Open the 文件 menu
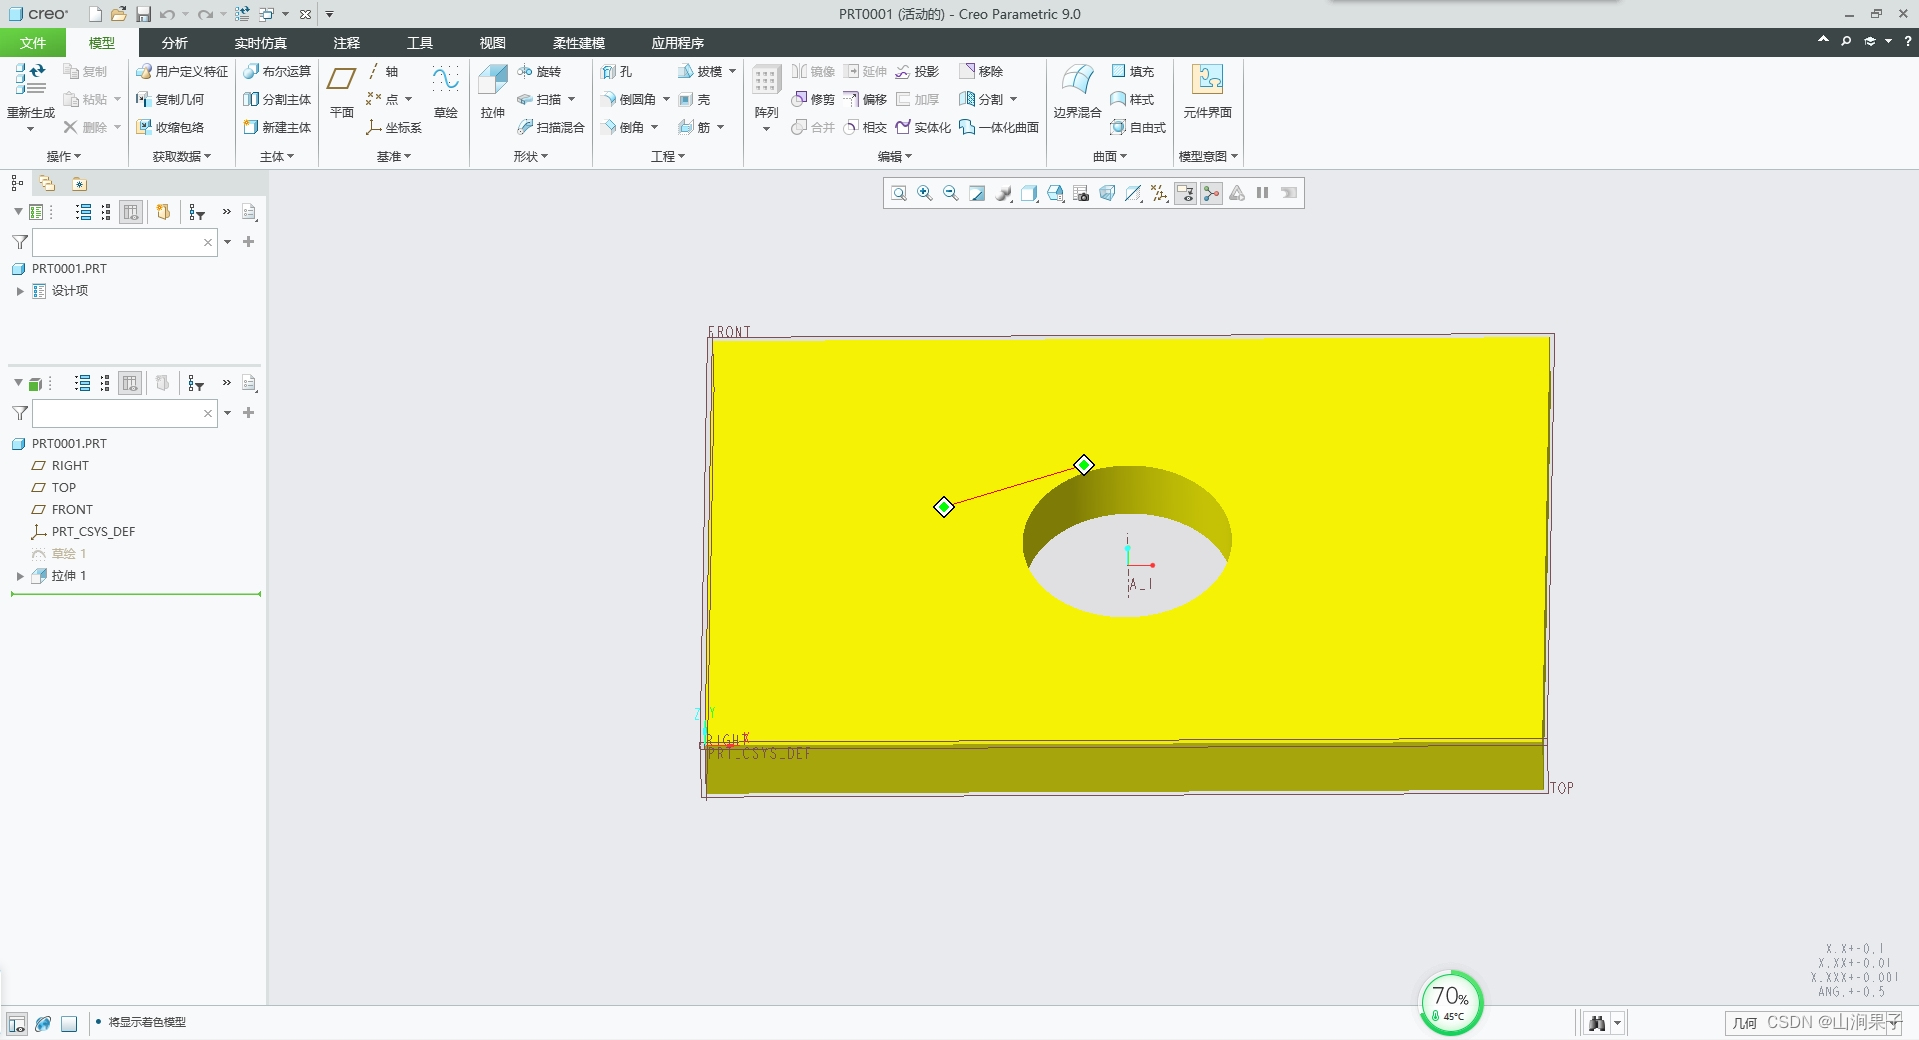 31,43
